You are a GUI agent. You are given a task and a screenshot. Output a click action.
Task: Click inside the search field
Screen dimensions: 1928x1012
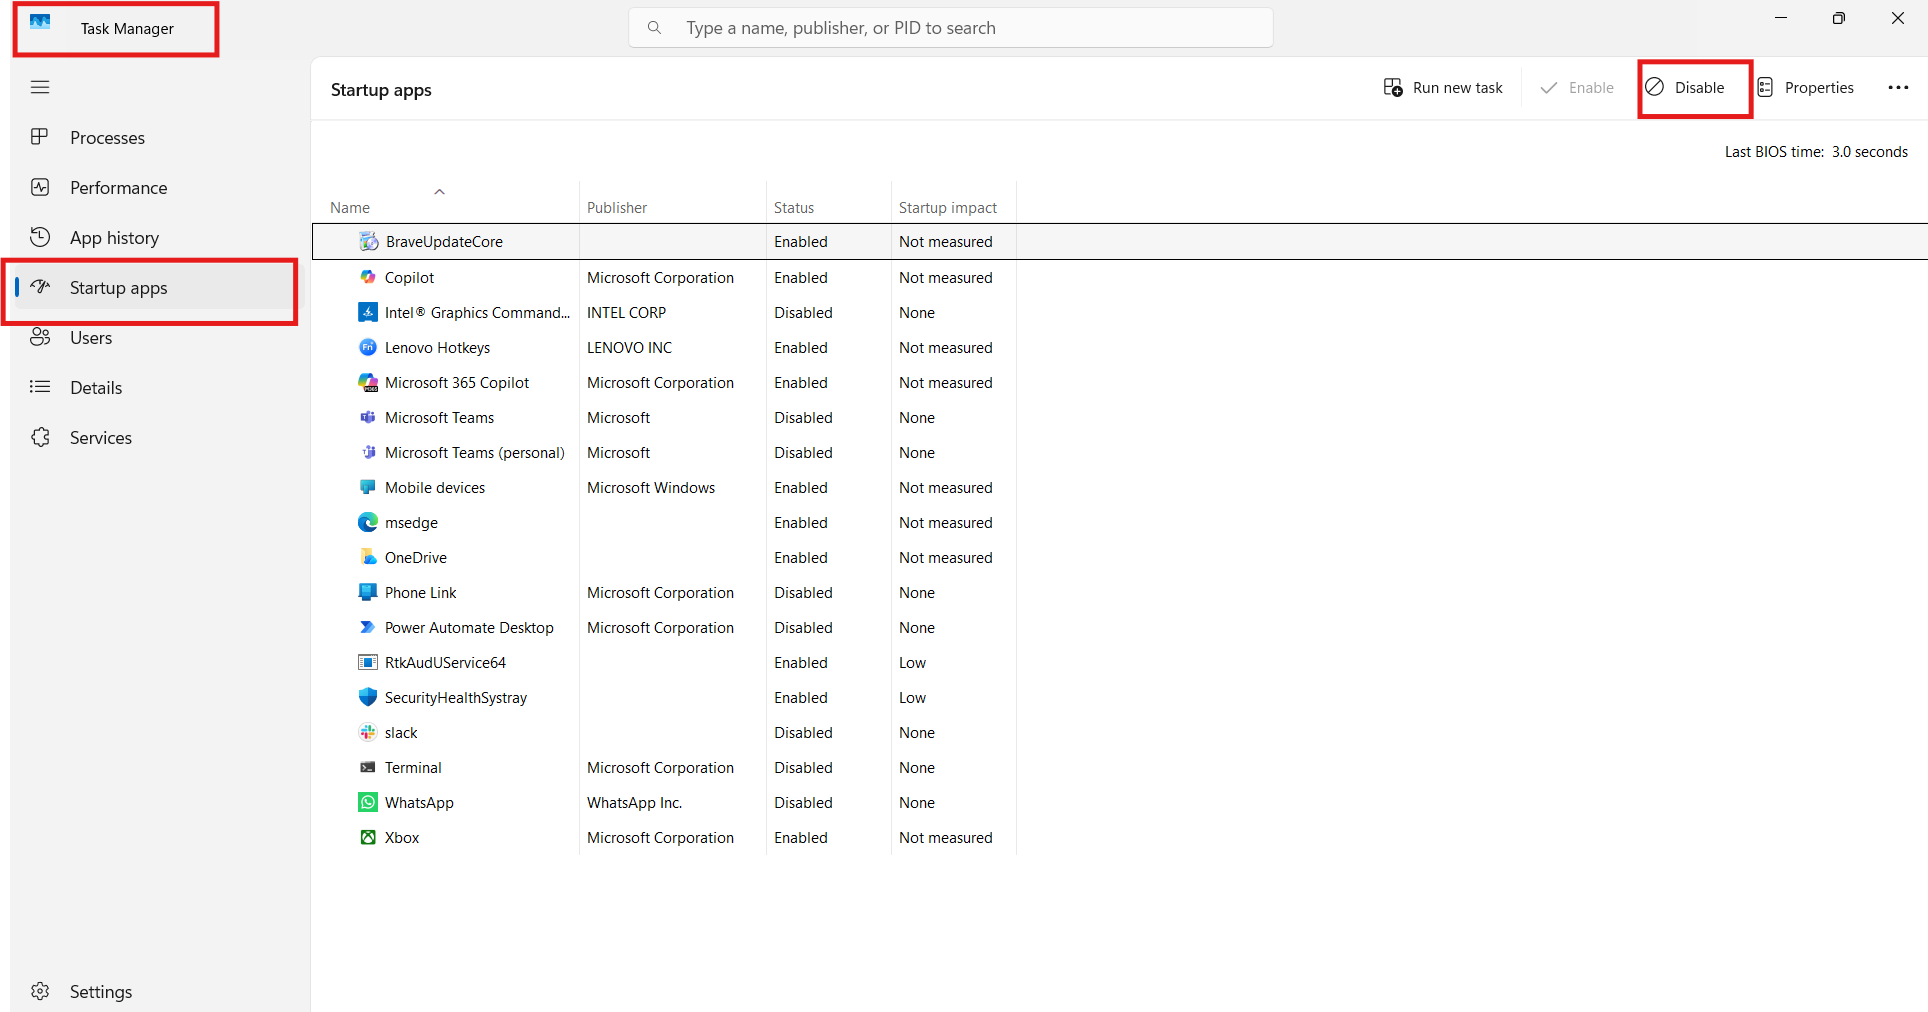pos(950,27)
